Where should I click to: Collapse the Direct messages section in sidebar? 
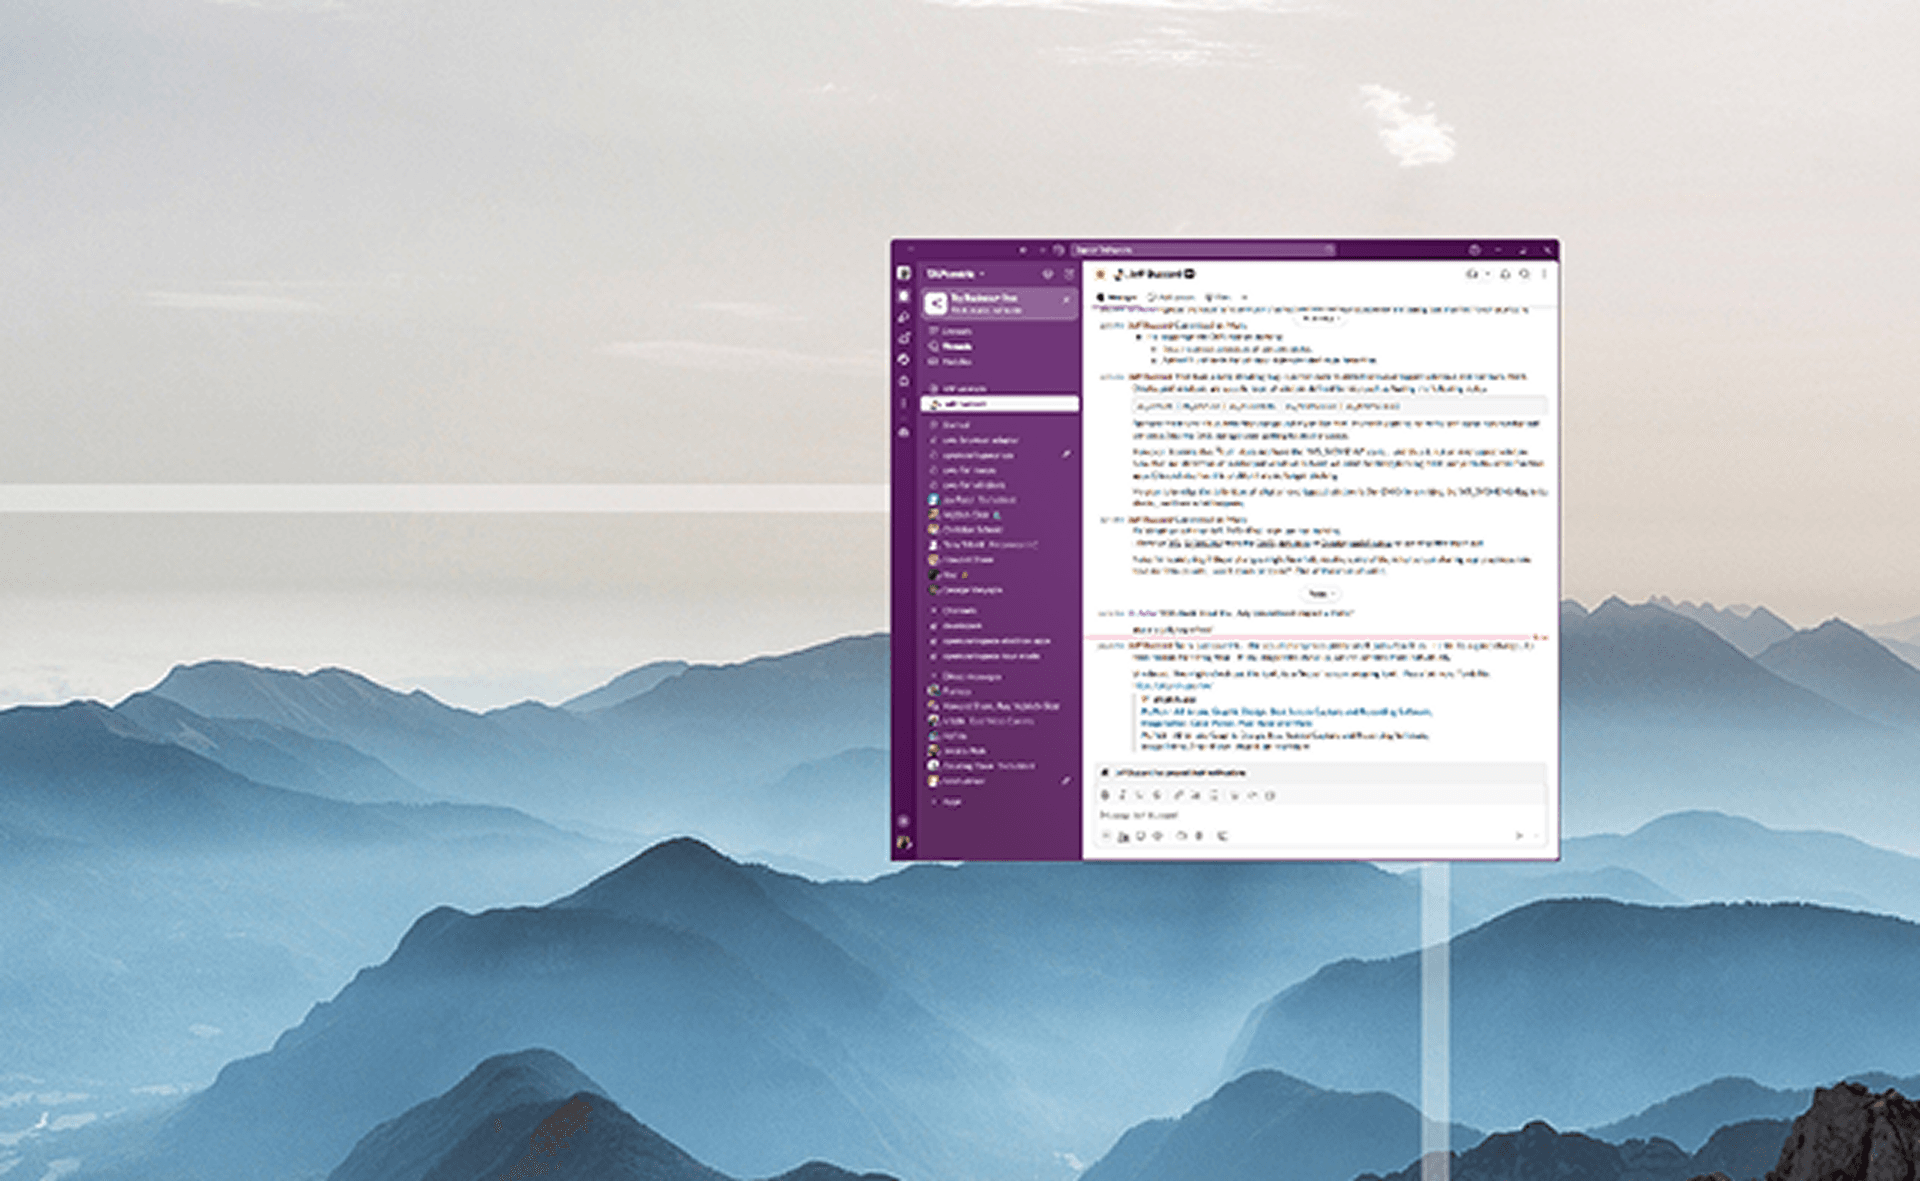[x=935, y=677]
